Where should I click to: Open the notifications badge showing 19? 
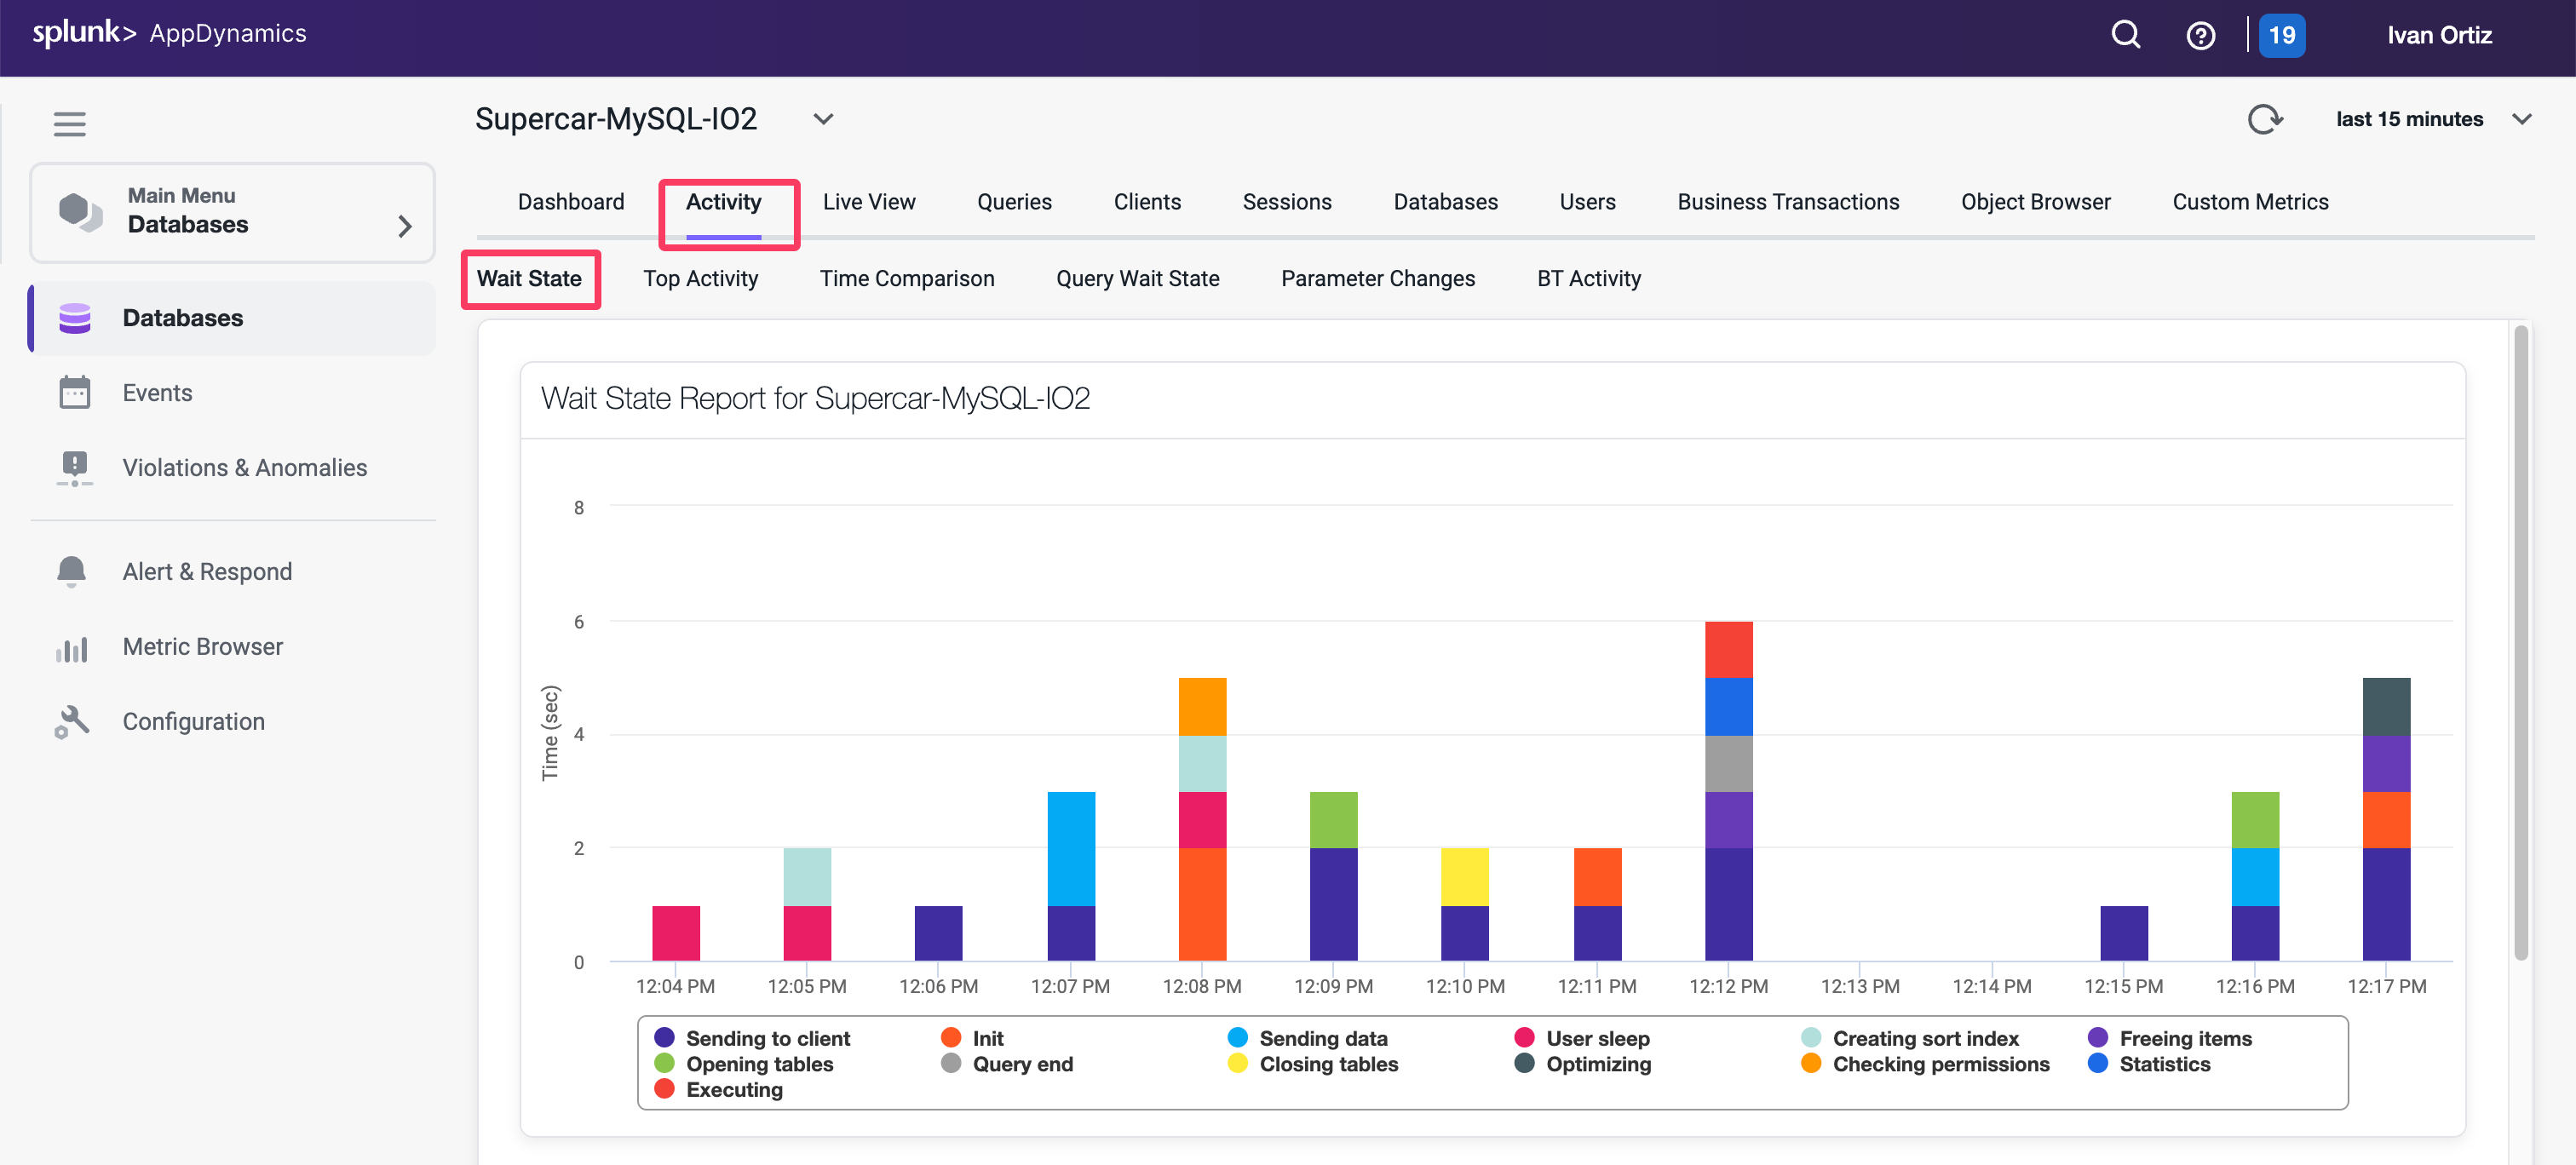(x=2281, y=36)
